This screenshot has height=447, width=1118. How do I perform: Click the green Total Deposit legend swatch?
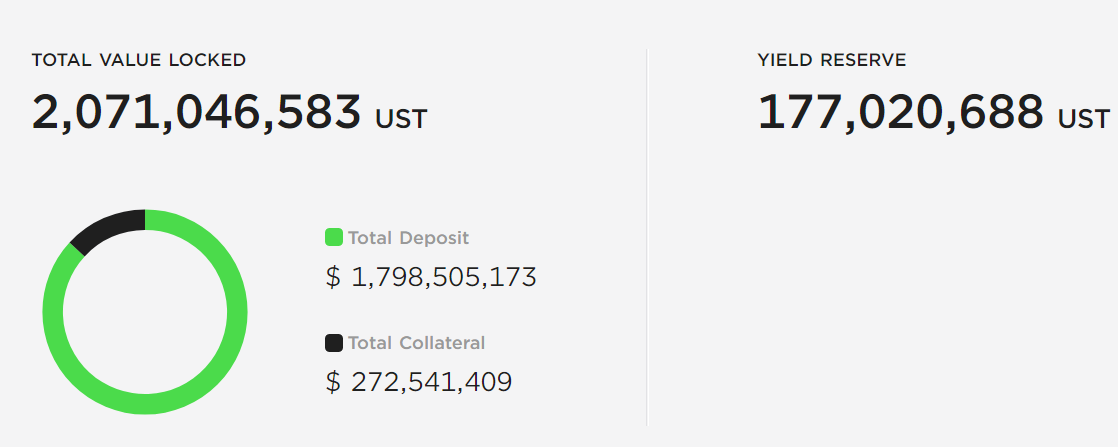334,237
